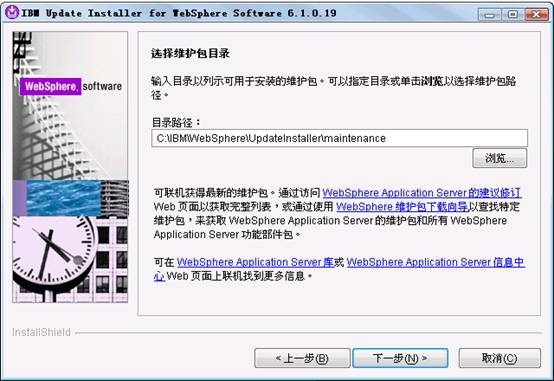Image resolution: width=554 pixels, height=381 pixels.
Task: Open the WebSphere 维护包下载向导 link
Action: point(402,206)
